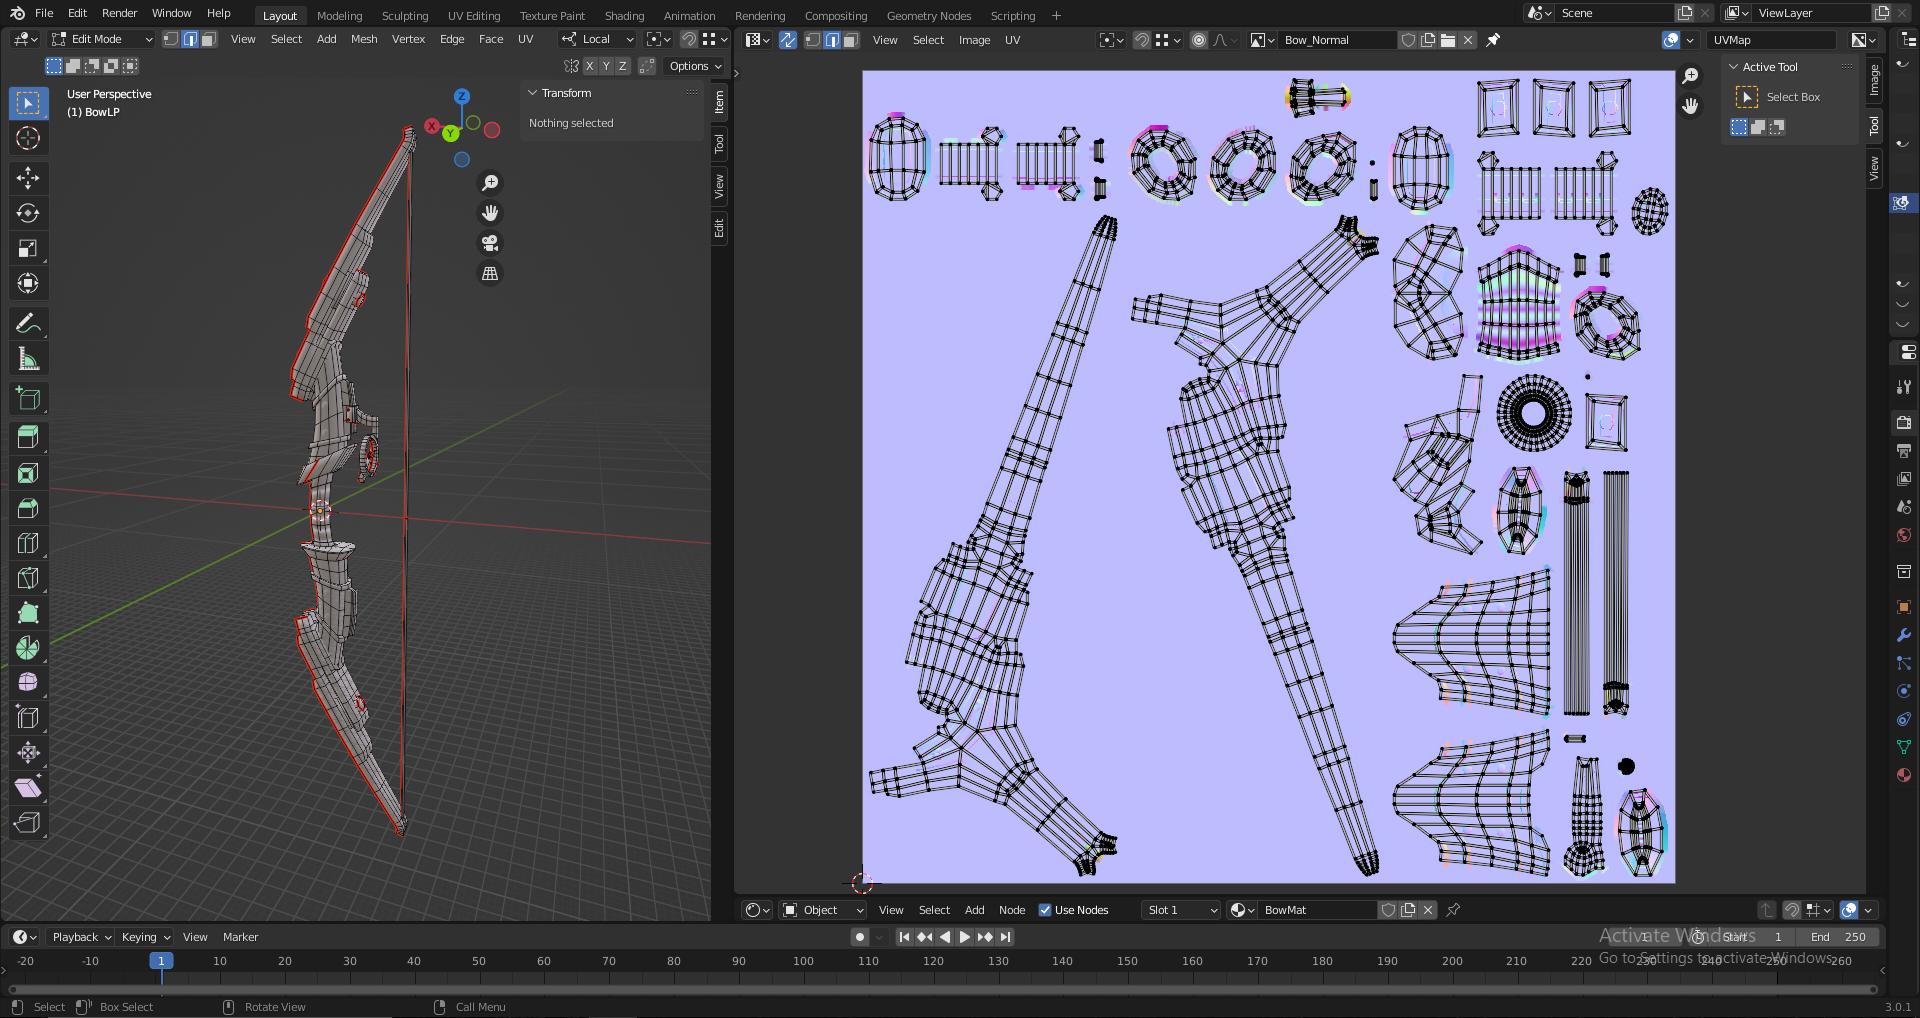Choose the Add Cube tool
1920x1018 pixels.
point(28,398)
